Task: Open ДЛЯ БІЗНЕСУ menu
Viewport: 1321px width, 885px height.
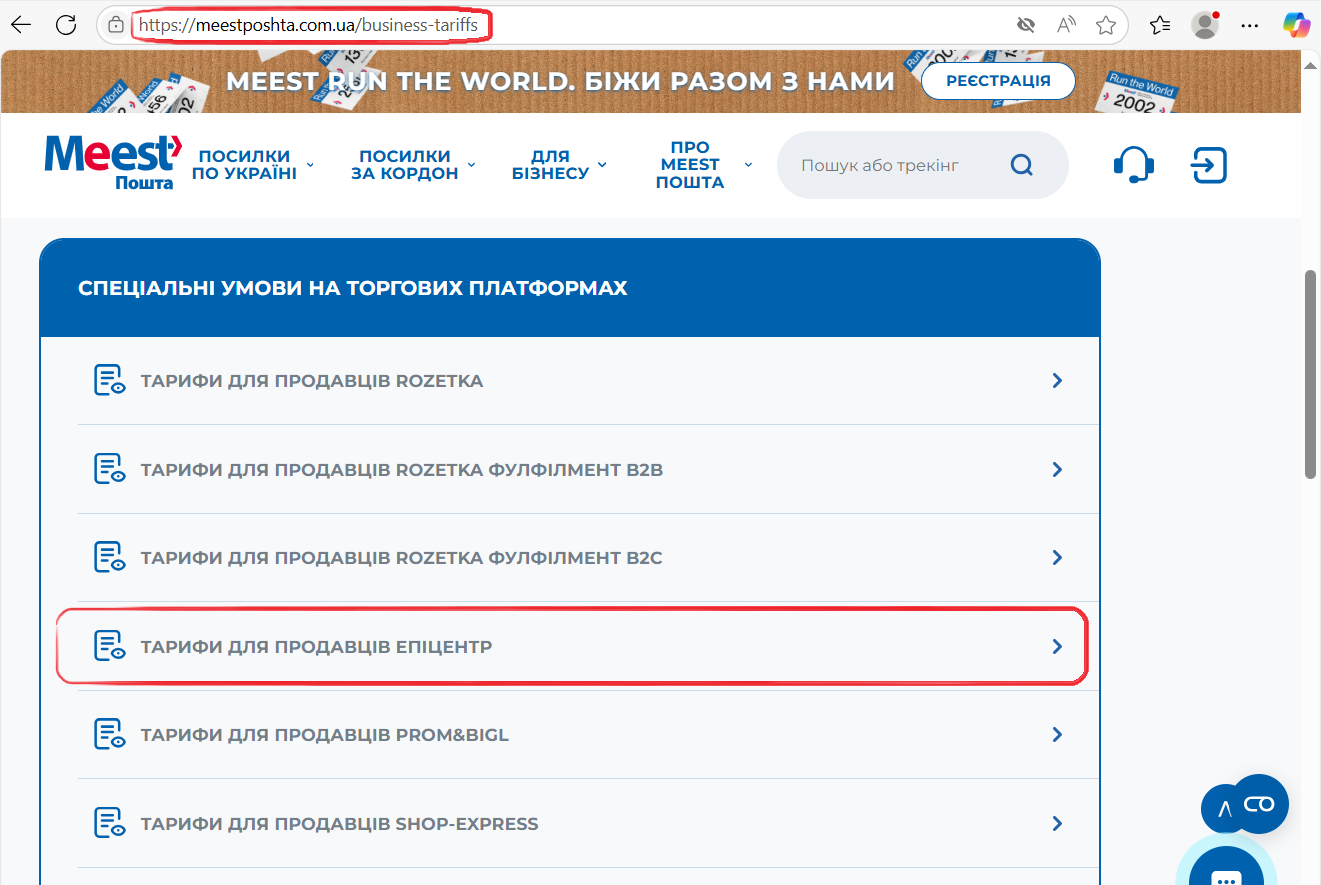Action: (550, 164)
